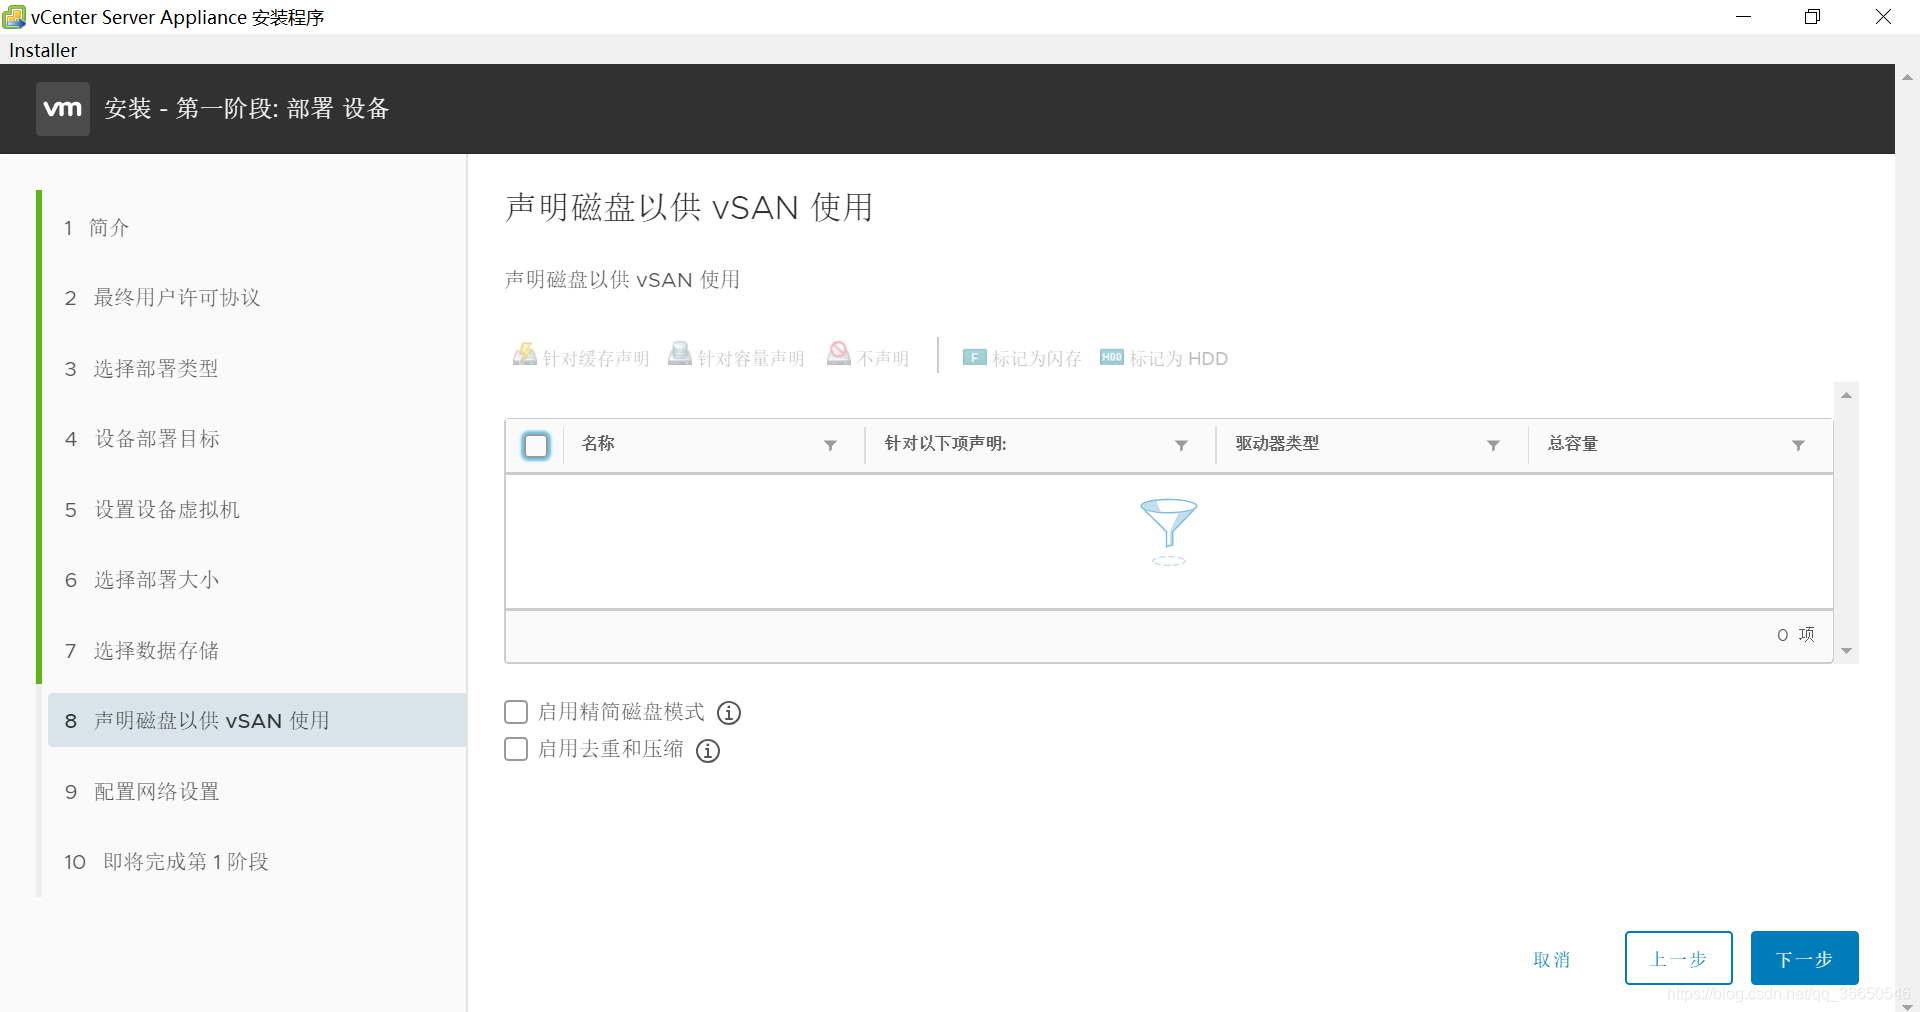Go to step 2 最终用户许可协议
Screen dimensions: 1920x1012
pos(162,298)
